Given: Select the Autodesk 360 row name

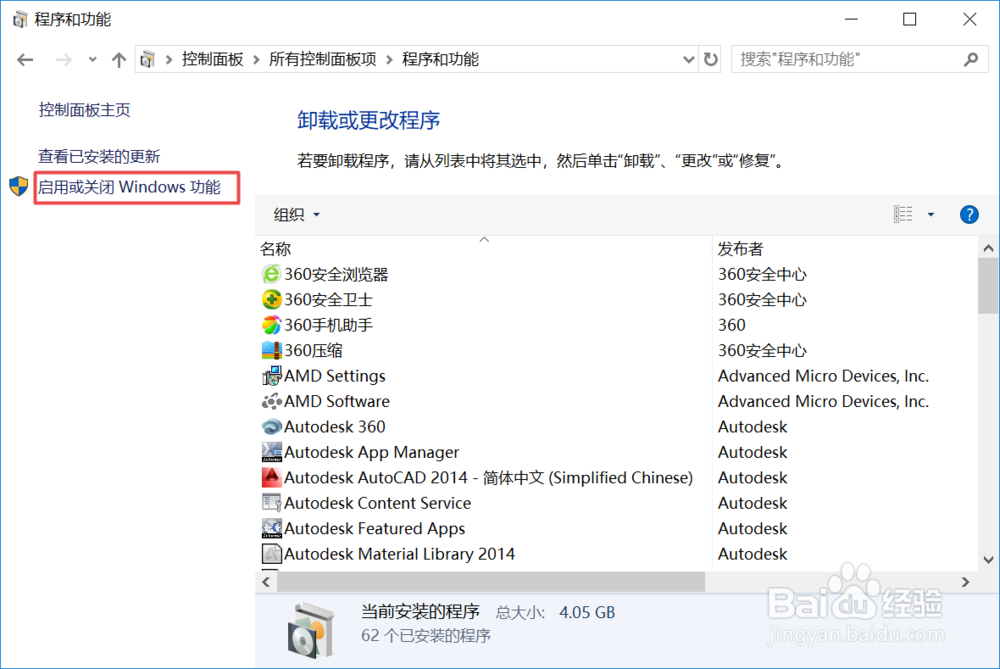Looking at the screenshot, I should pyautogui.click(x=334, y=427).
